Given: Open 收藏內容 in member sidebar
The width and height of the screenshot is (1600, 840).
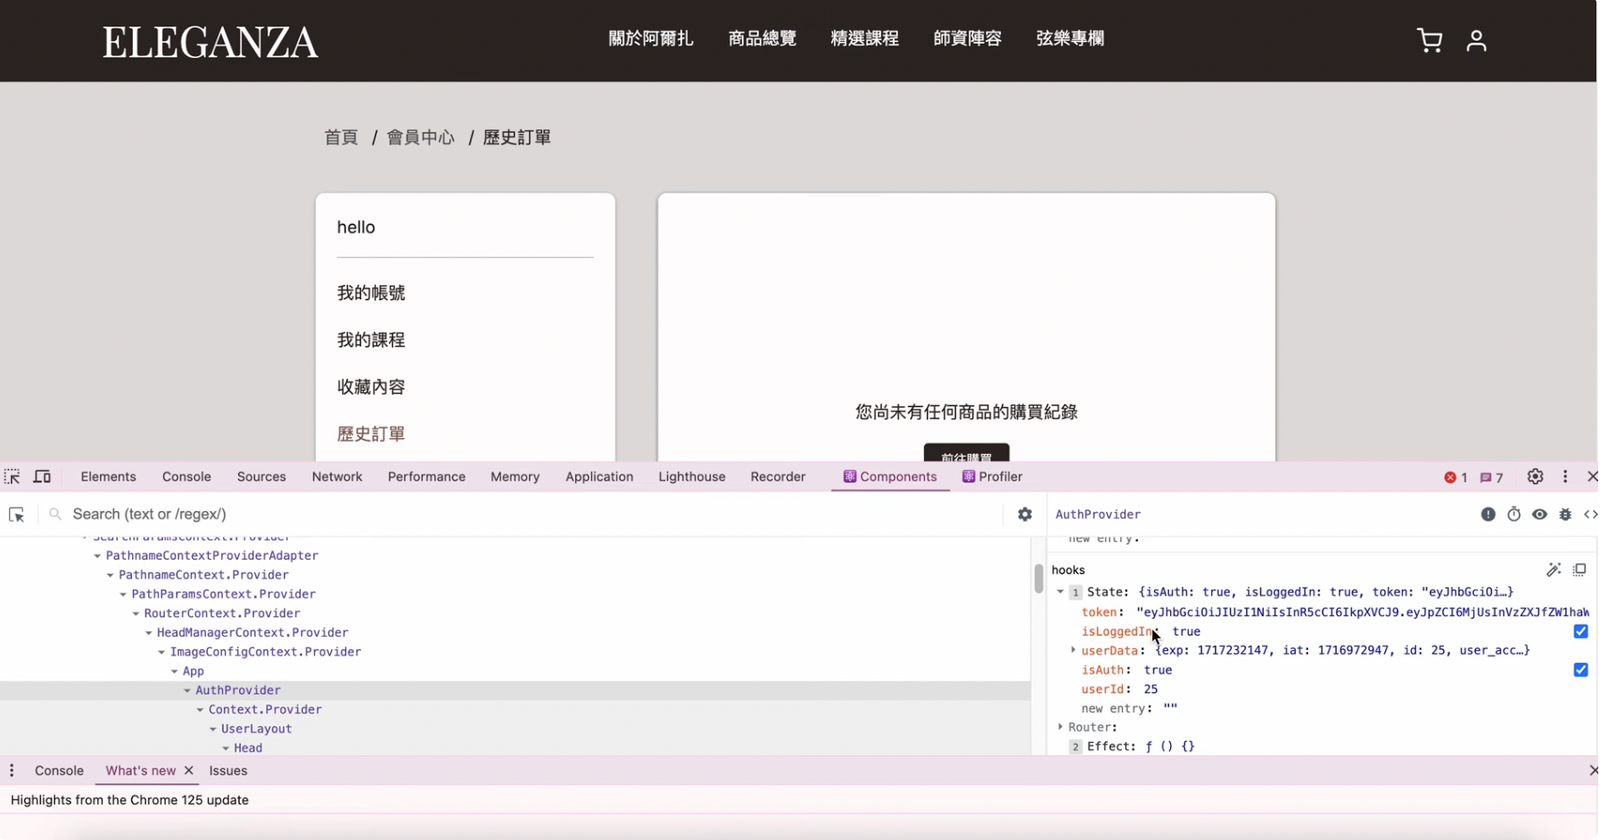Looking at the screenshot, I should (x=371, y=387).
